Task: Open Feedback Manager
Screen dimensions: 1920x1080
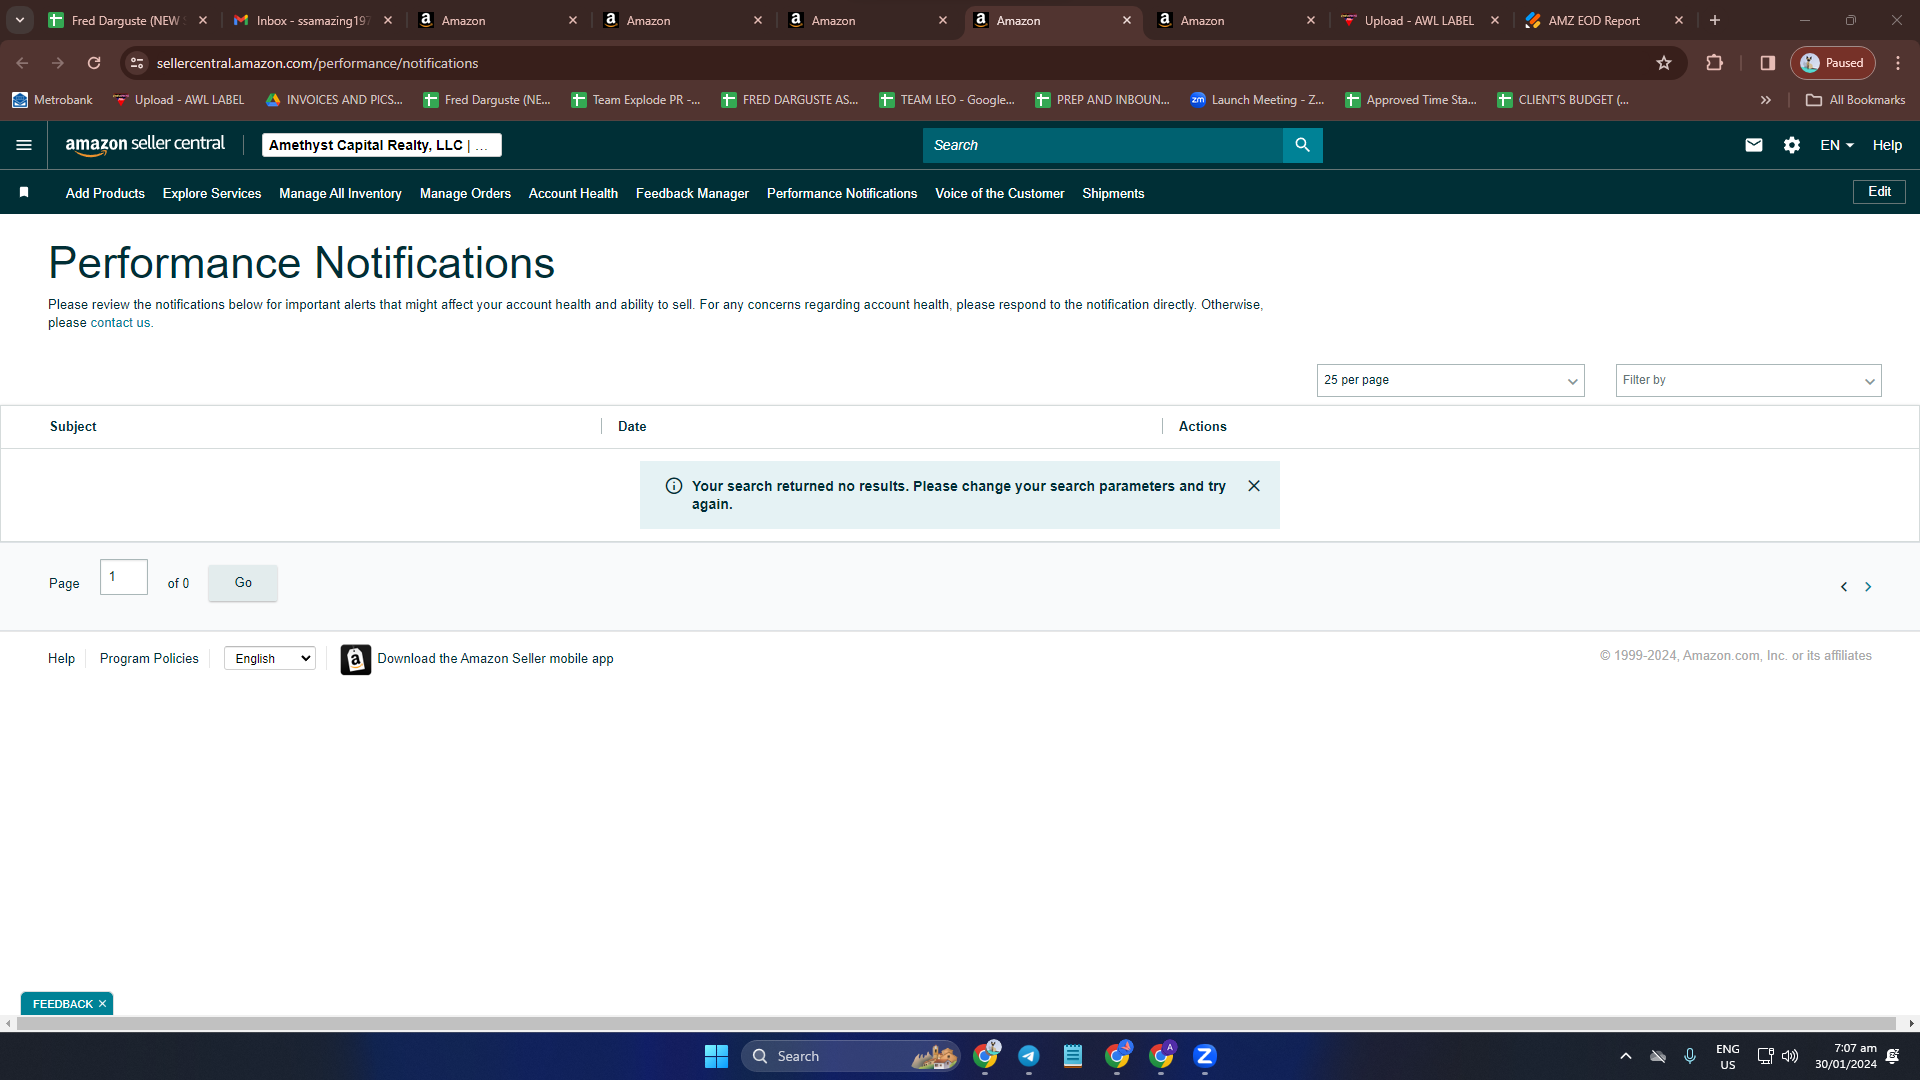Action: point(692,193)
